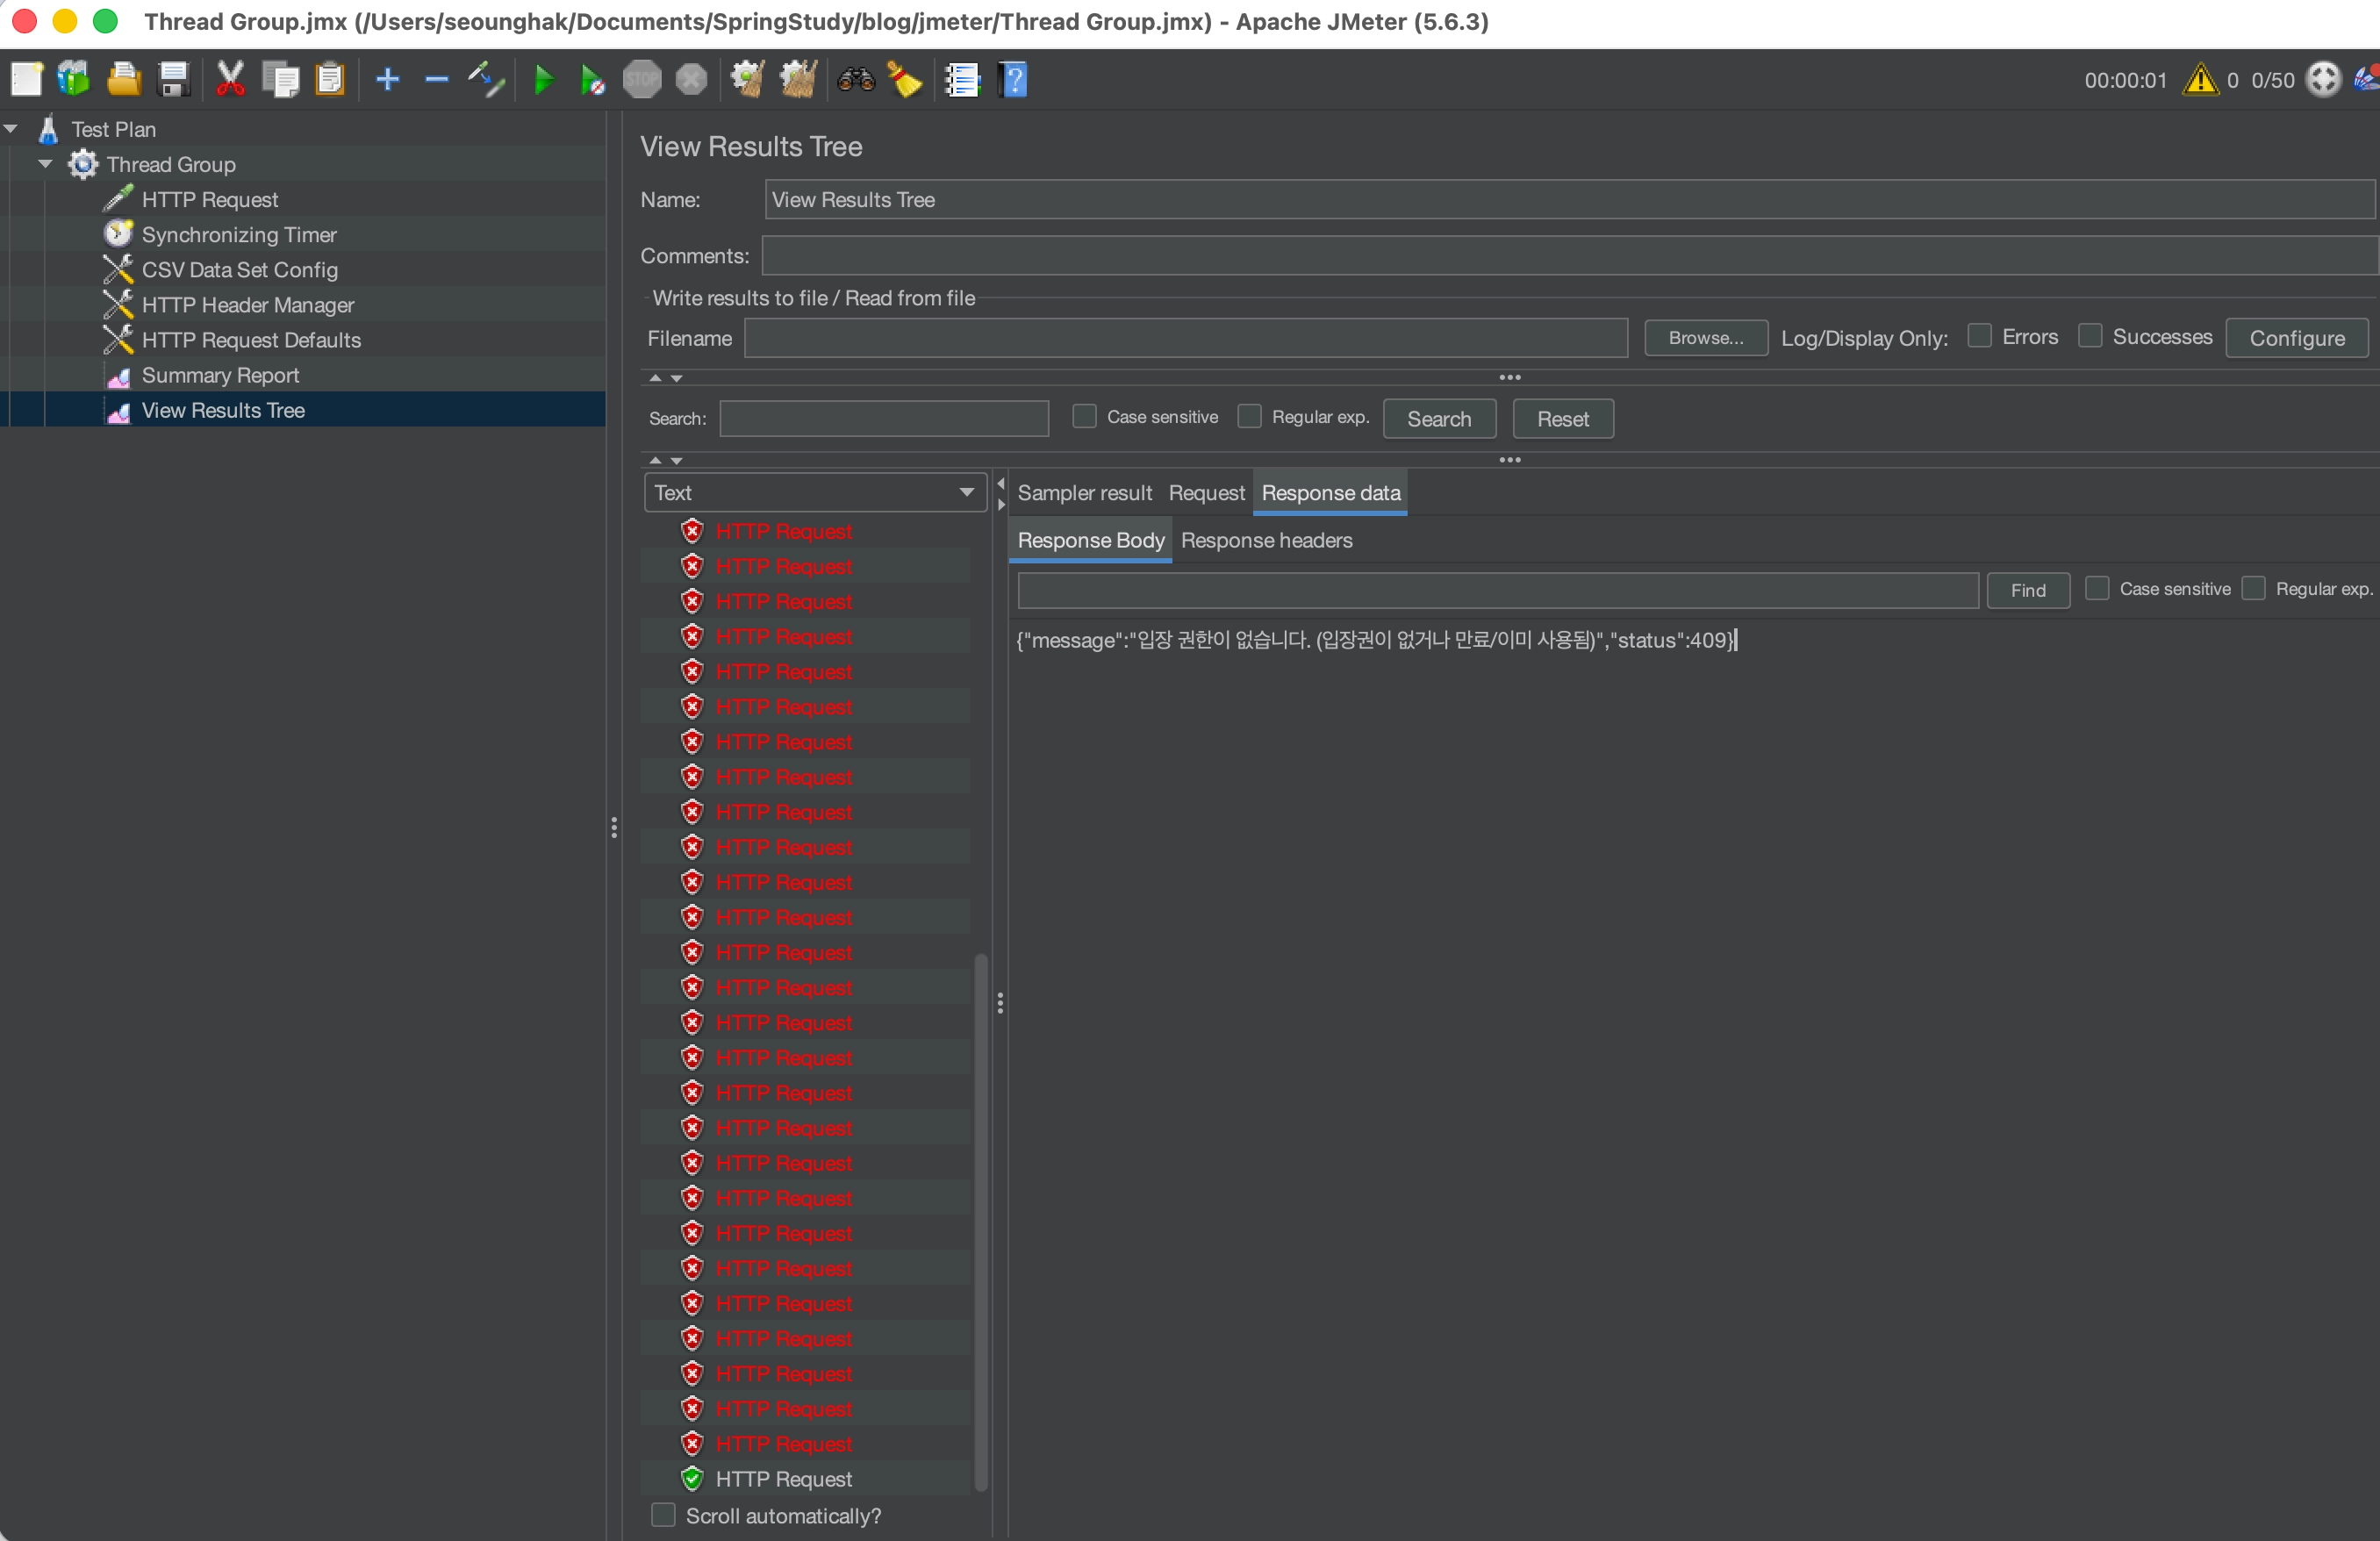Click the Start no pauses icon
2380x1541 pixels.
point(592,79)
